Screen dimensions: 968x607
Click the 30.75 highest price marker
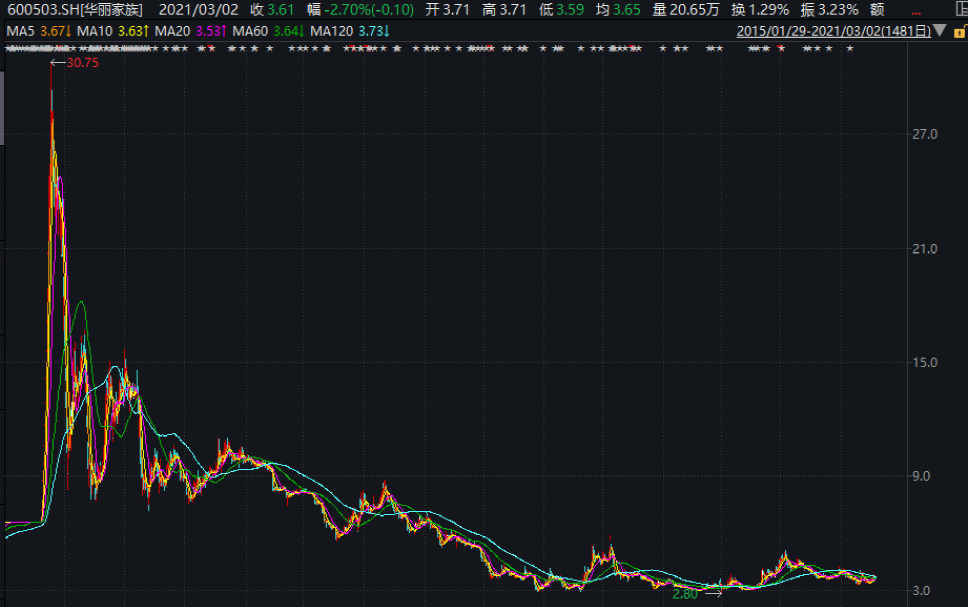point(83,63)
